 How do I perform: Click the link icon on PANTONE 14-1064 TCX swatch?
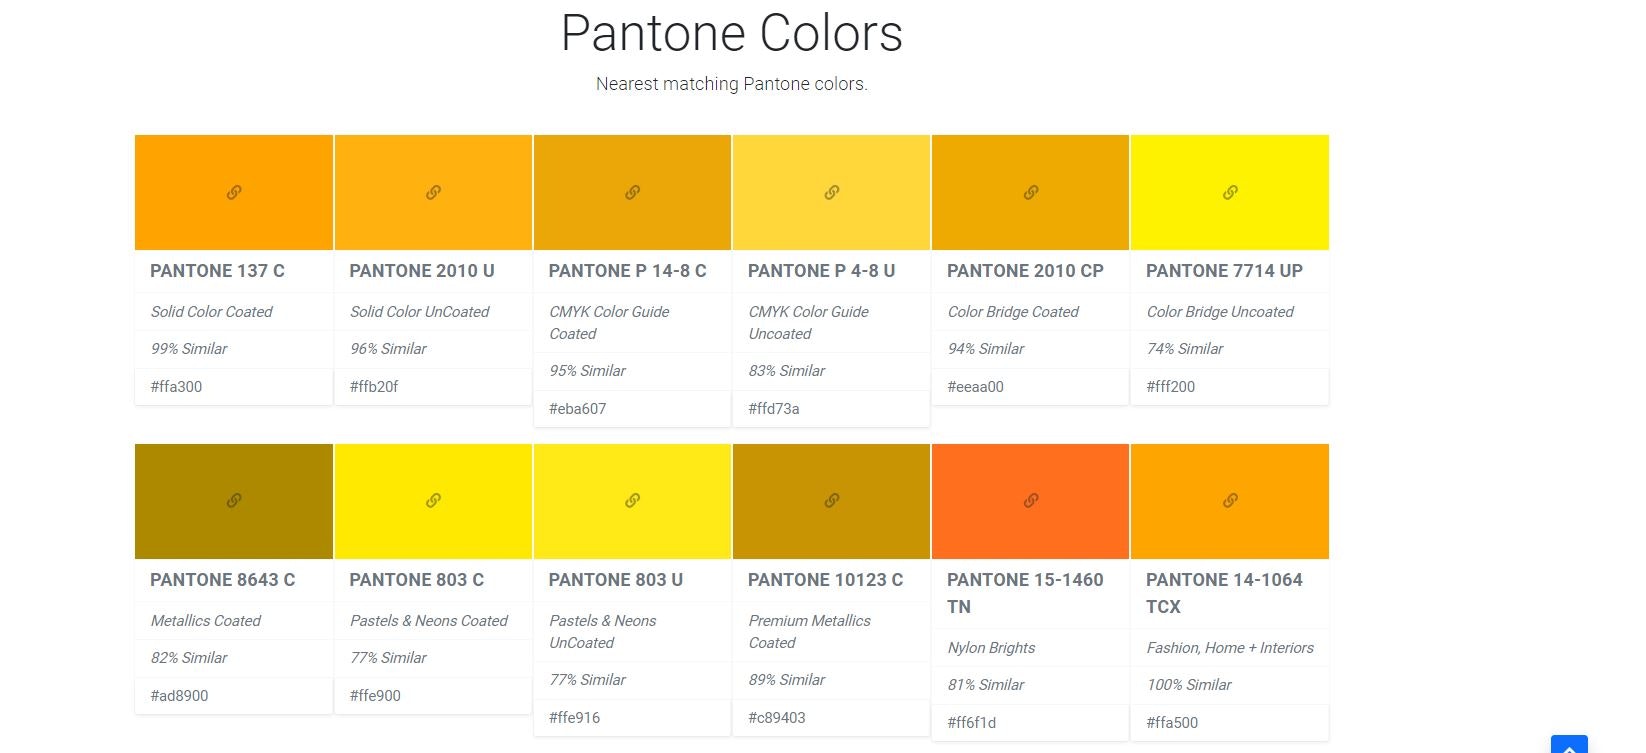(x=1229, y=501)
